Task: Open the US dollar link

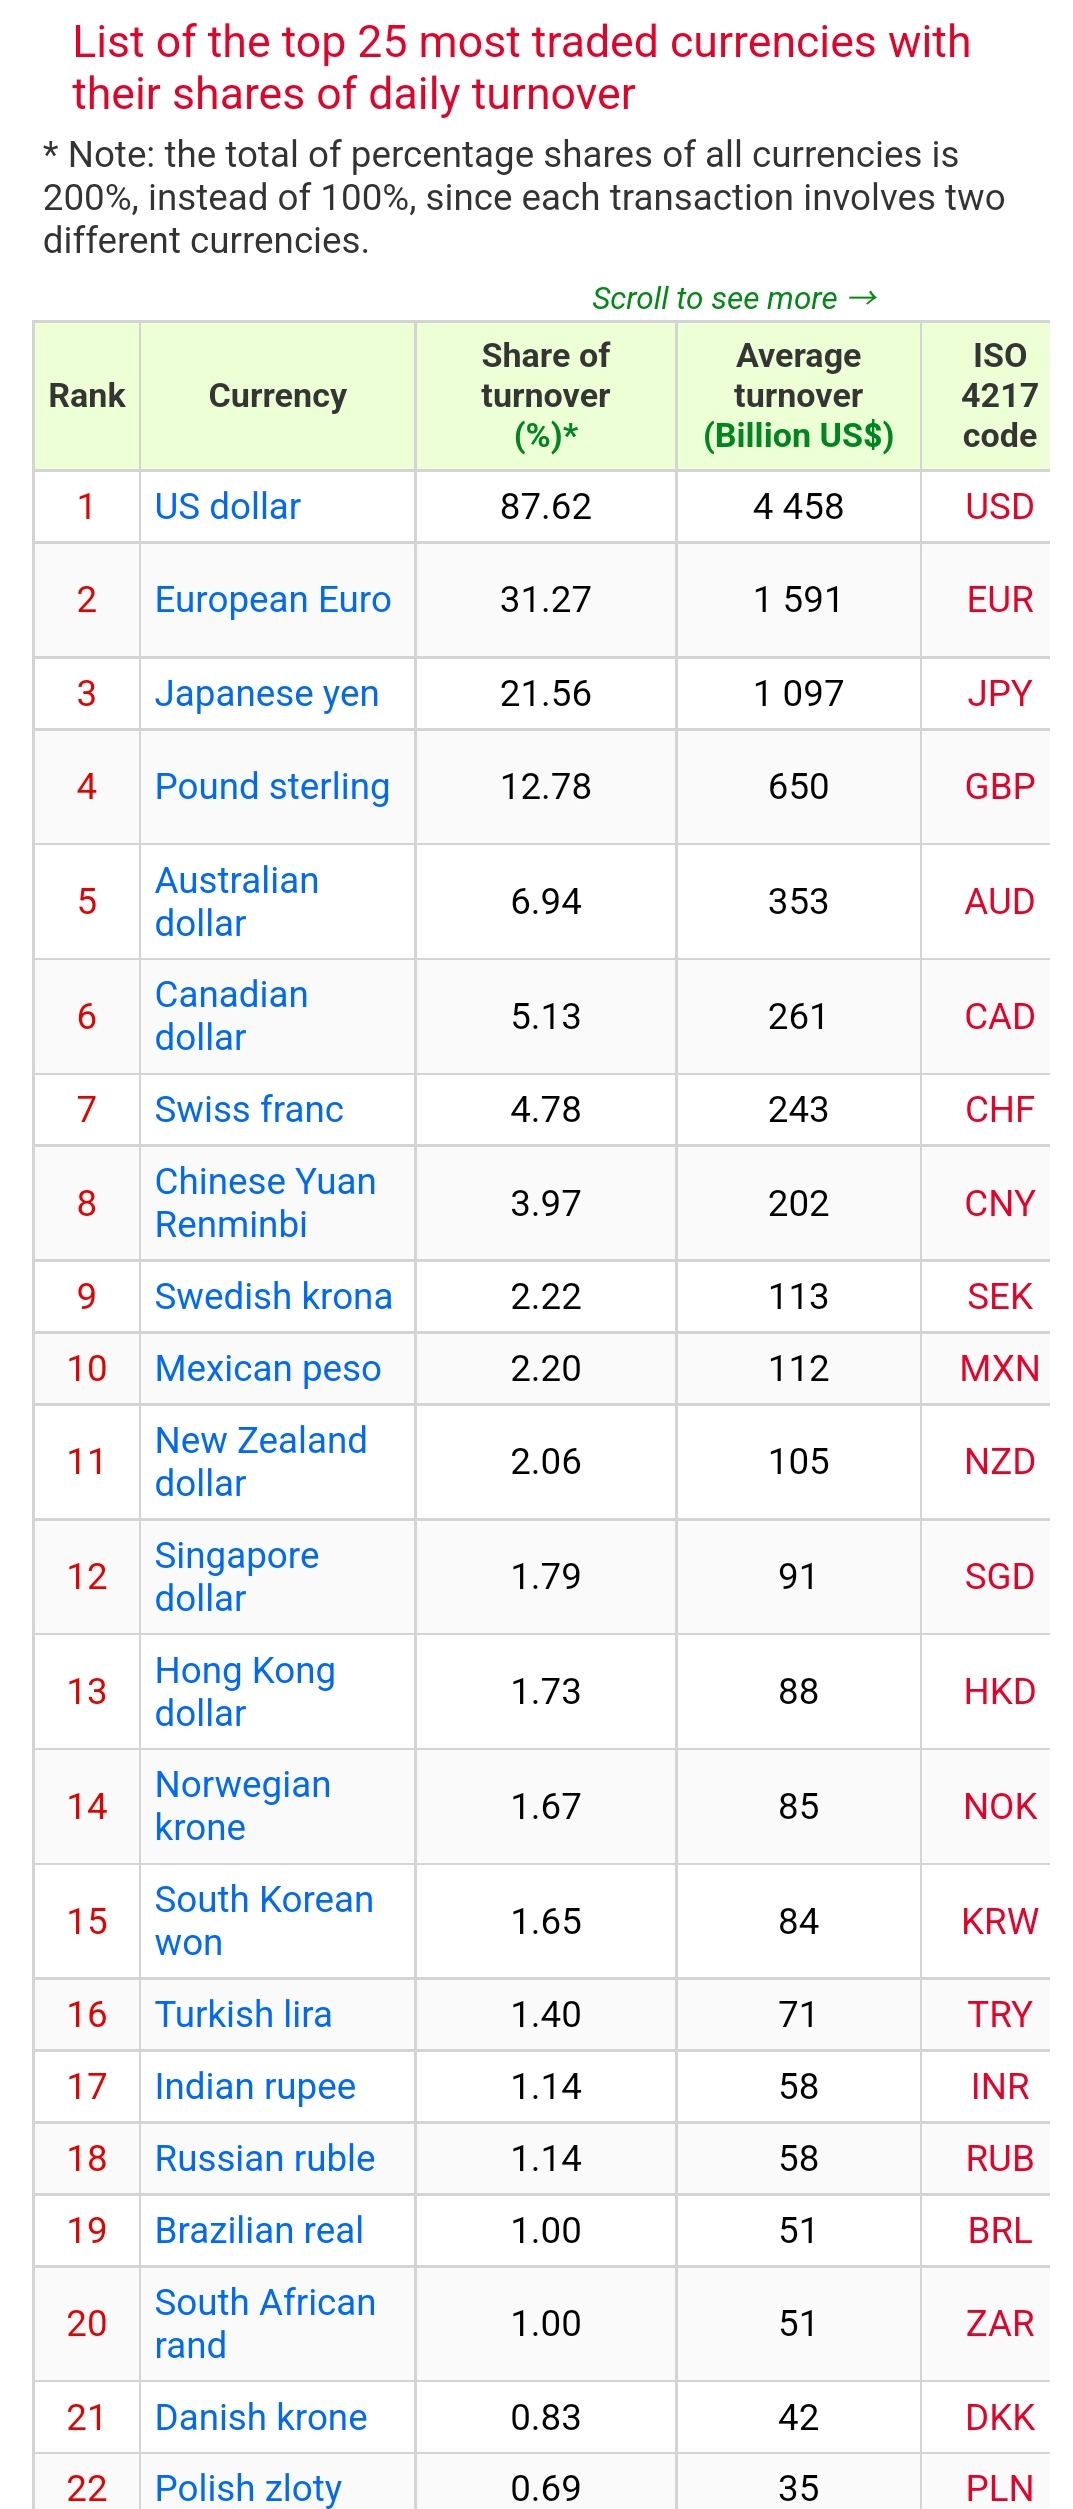Action: tap(227, 506)
